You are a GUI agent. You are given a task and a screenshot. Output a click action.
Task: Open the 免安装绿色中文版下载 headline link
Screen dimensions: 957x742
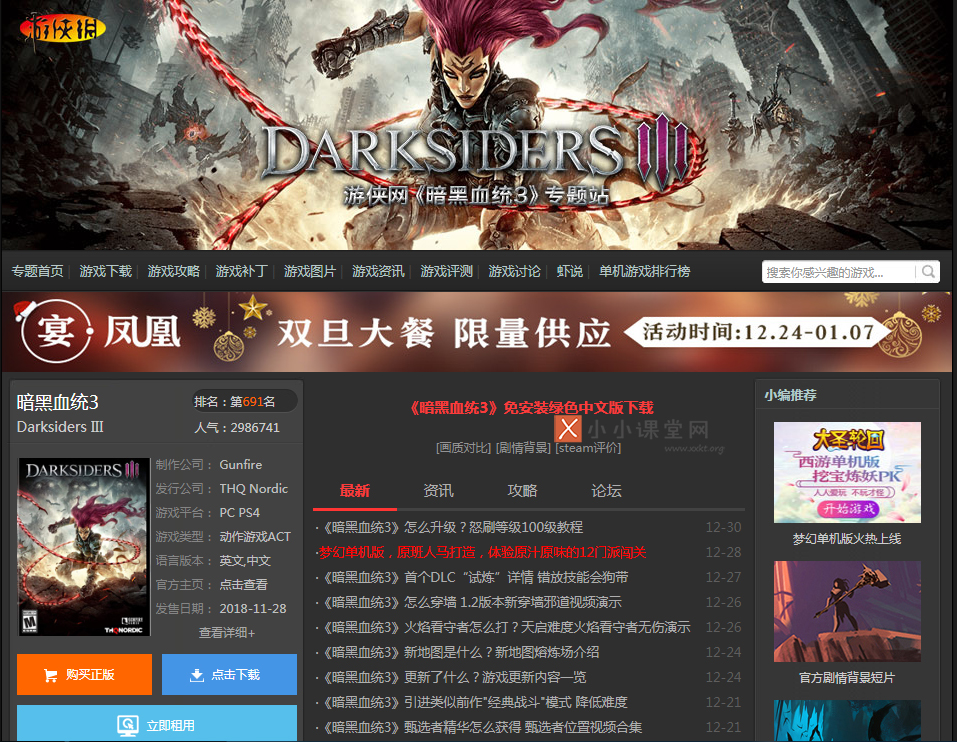click(532, 408)
